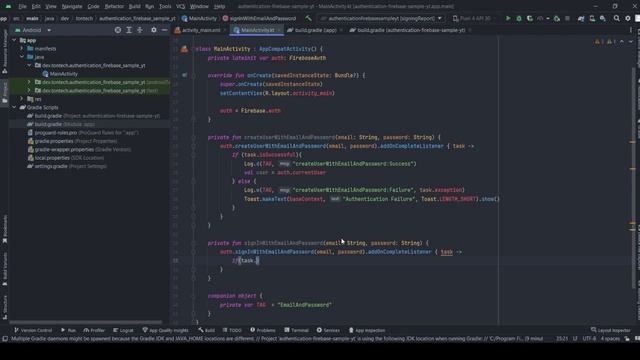Open the Version Control tool window
640x360 pixels.
(33, 330)
